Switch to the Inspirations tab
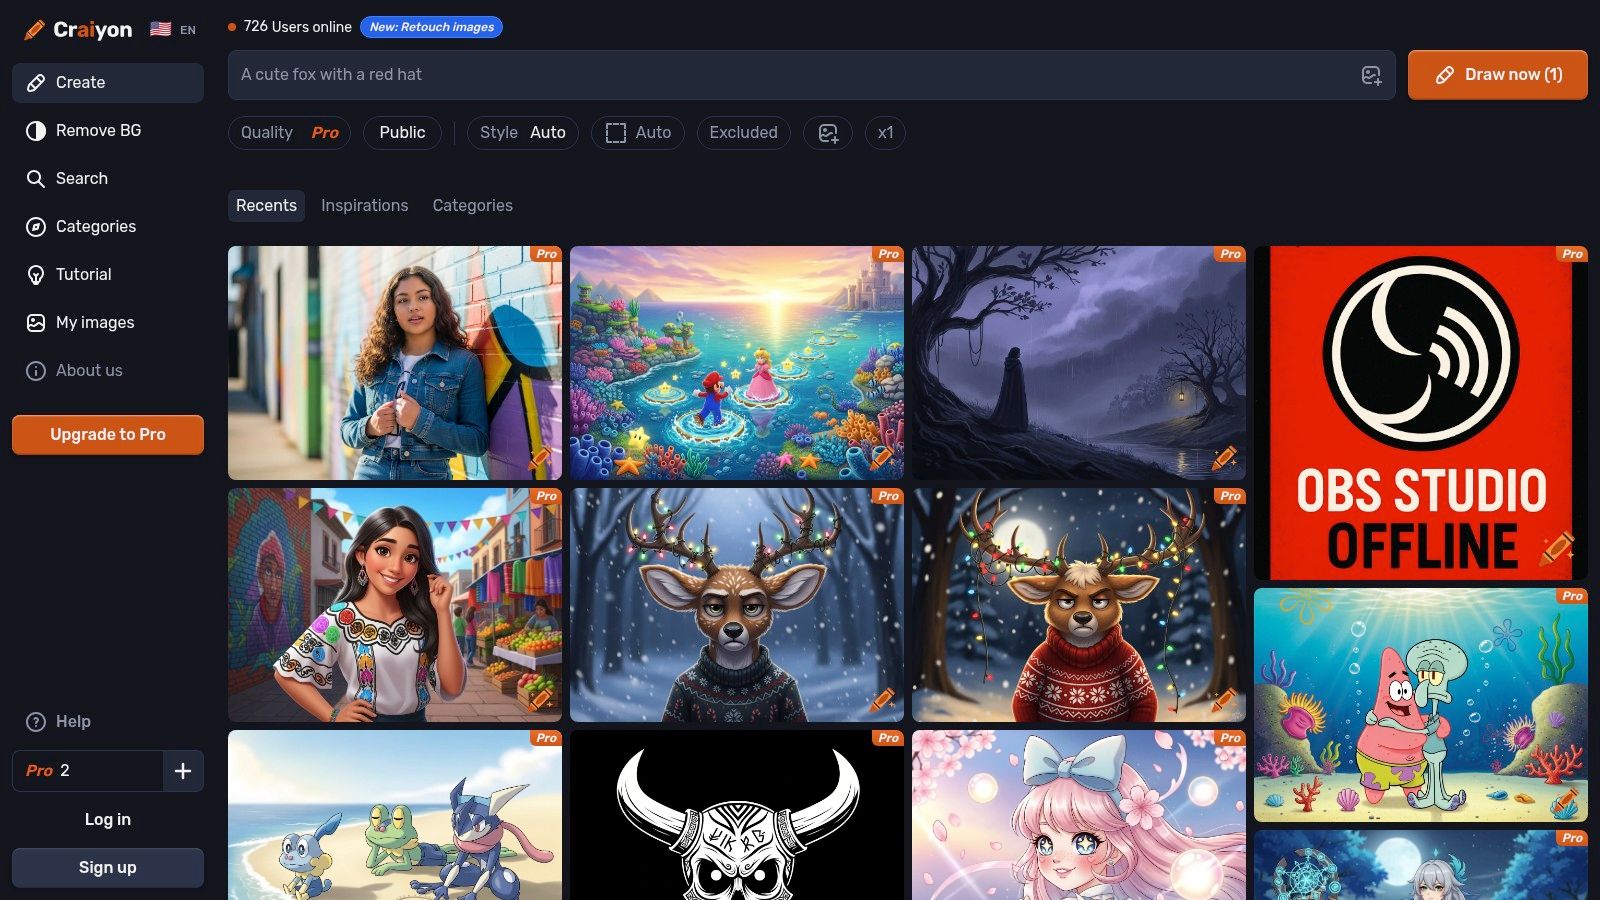The image size is (1600, 900). tap(364, 206)
